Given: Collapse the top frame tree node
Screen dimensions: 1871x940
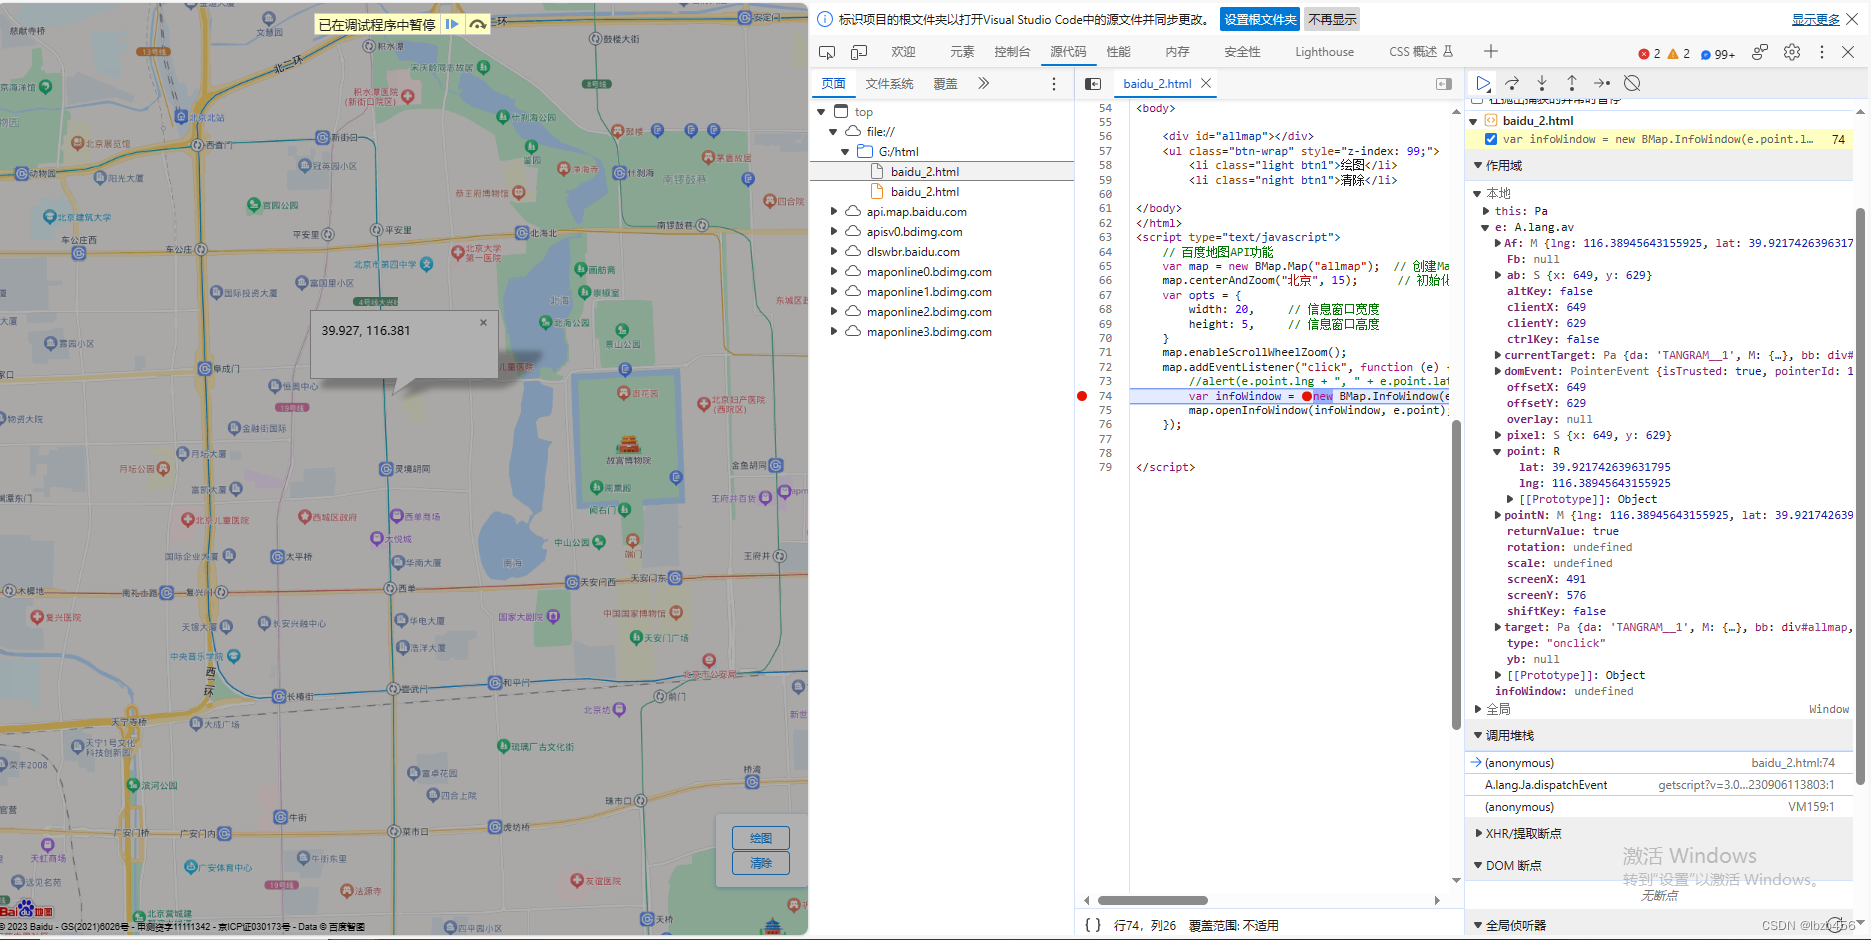Looking at the screenshot, I should click(821, 112).
